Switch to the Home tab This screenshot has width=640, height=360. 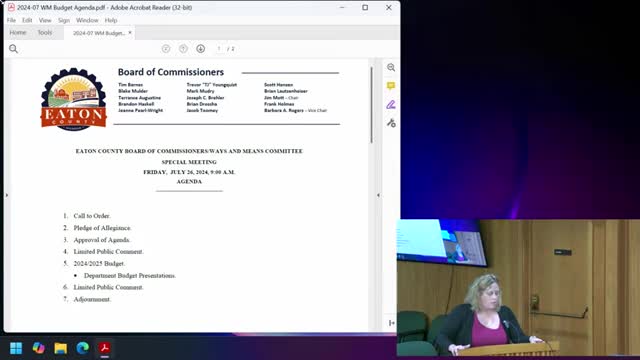tap(18, 33)
